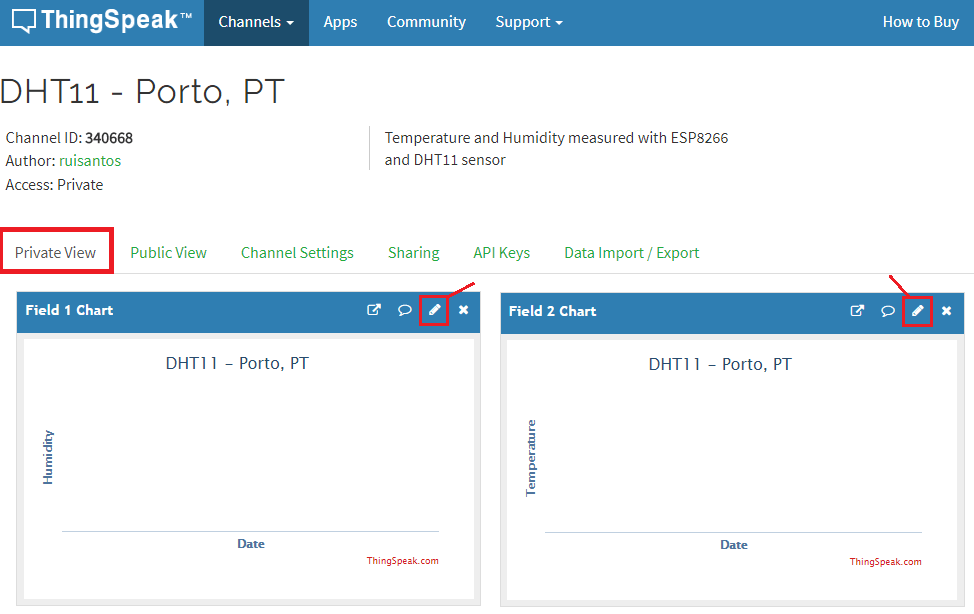Open Field 2 Chart in new window

tap(857, 311)
